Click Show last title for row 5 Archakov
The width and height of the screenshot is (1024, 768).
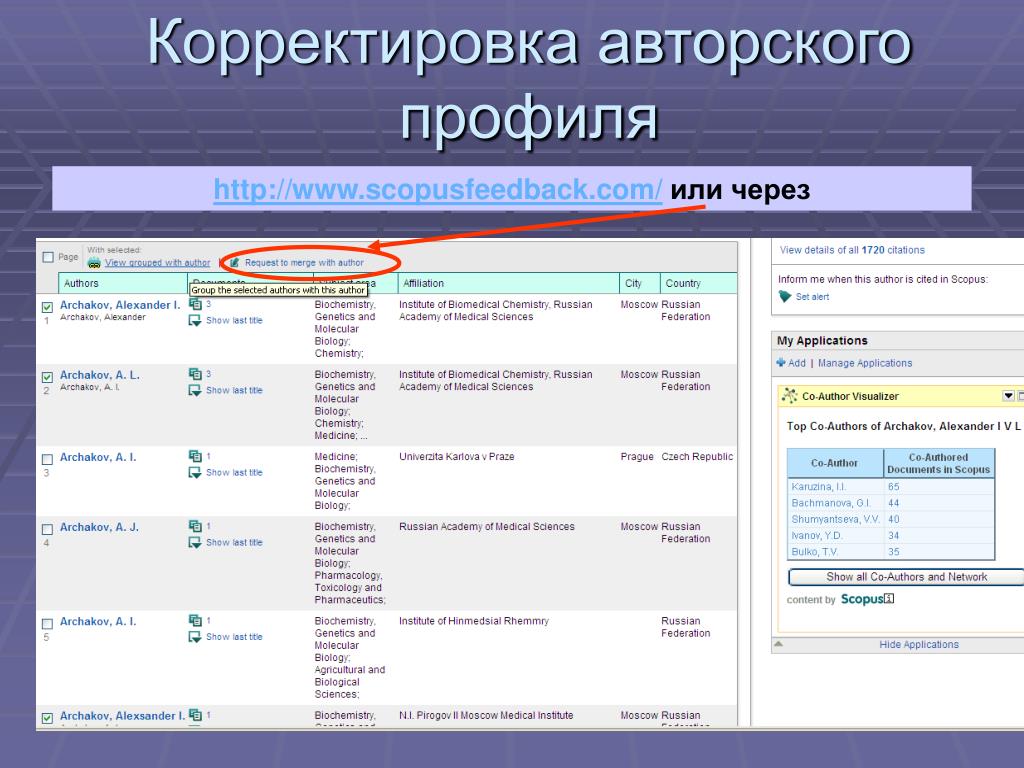[x=234, y=637]
